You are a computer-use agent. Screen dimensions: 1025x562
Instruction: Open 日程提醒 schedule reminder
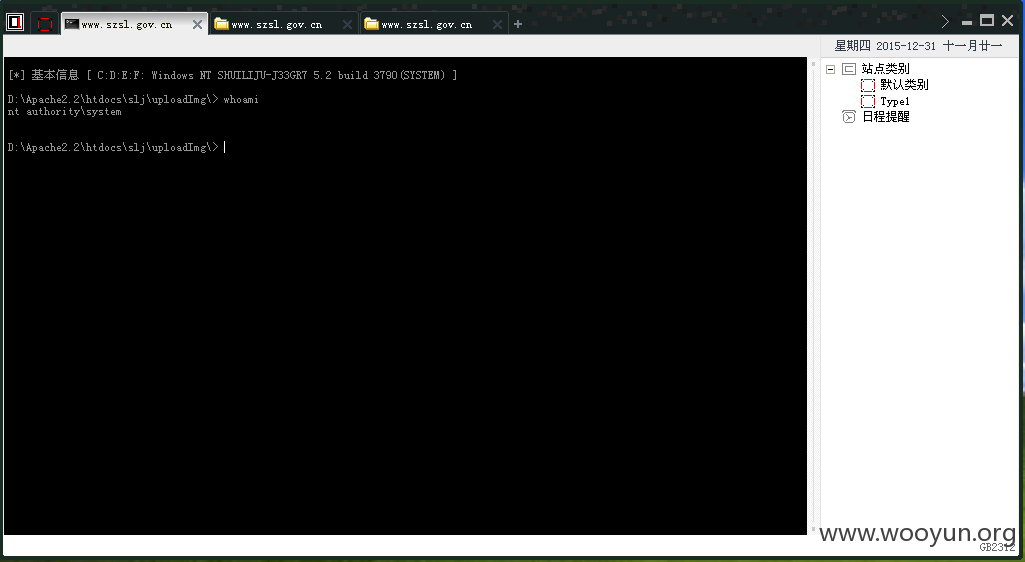886,117
